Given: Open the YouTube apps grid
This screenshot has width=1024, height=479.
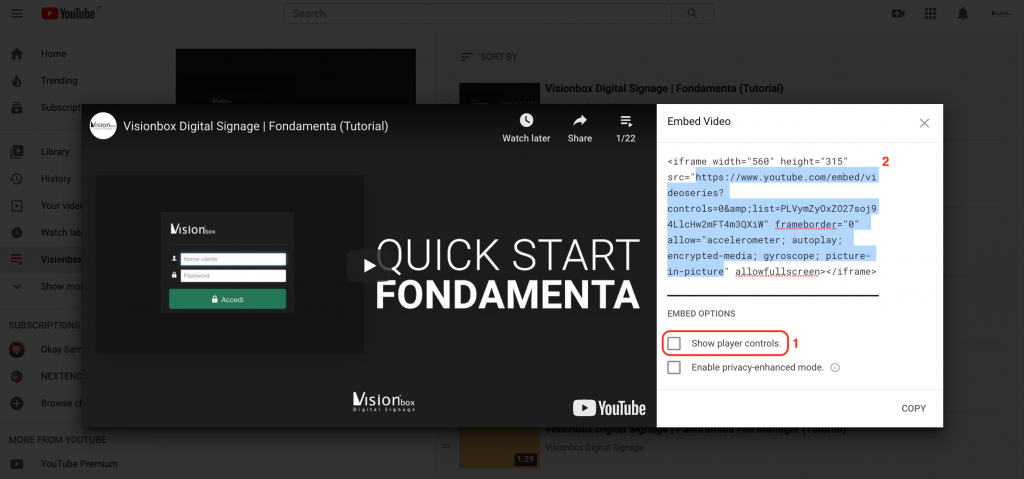Looking at the screenshot, I should point(931,13).
